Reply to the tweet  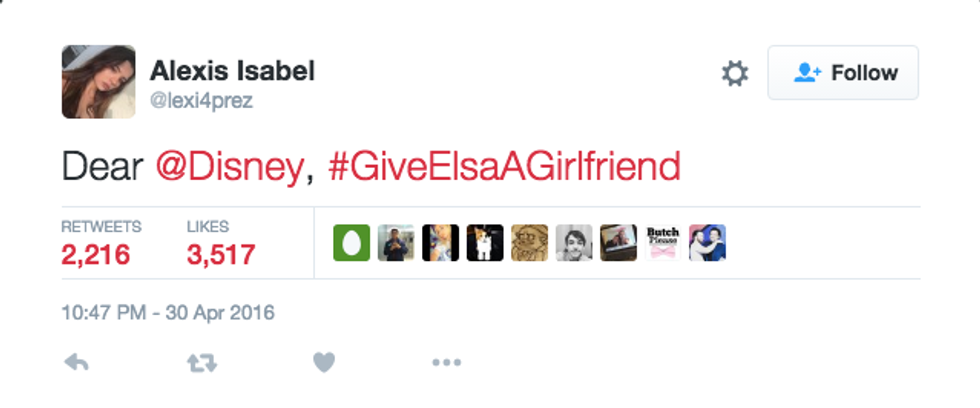[x=76, y=363]
